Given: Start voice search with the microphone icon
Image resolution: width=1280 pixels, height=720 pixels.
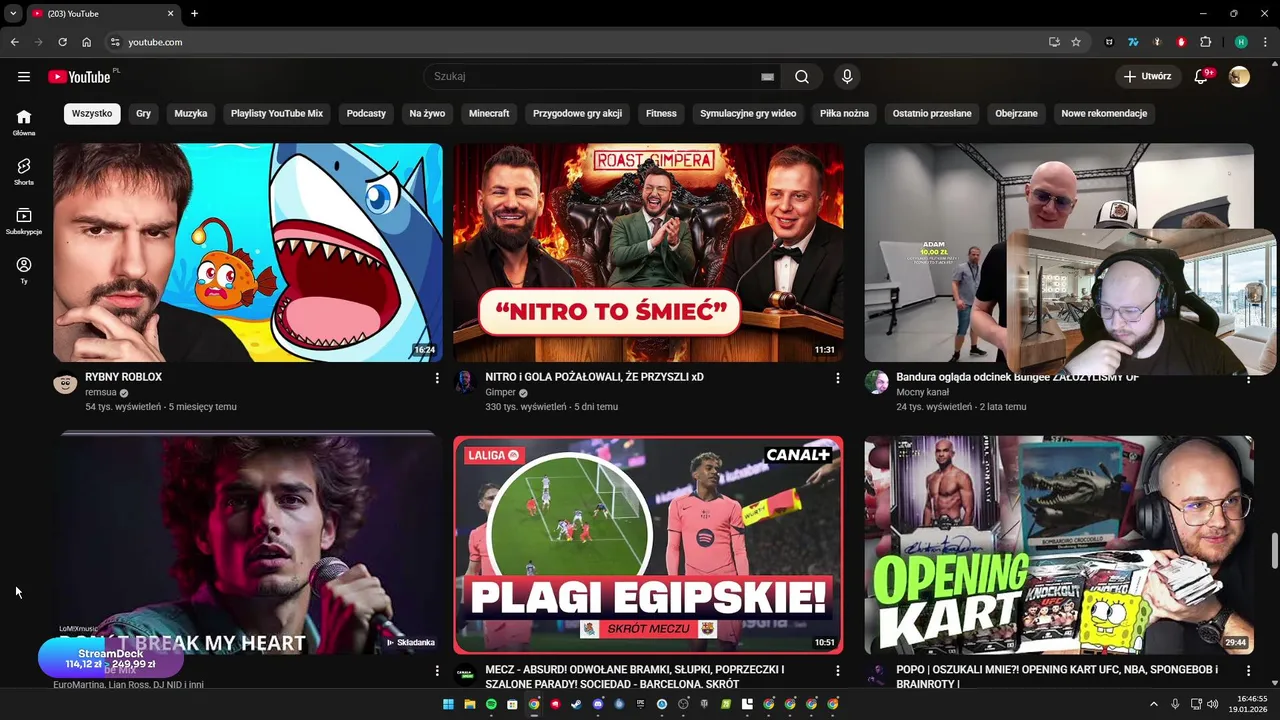Looking at the screenshot, I should click(x=847, y=77).
